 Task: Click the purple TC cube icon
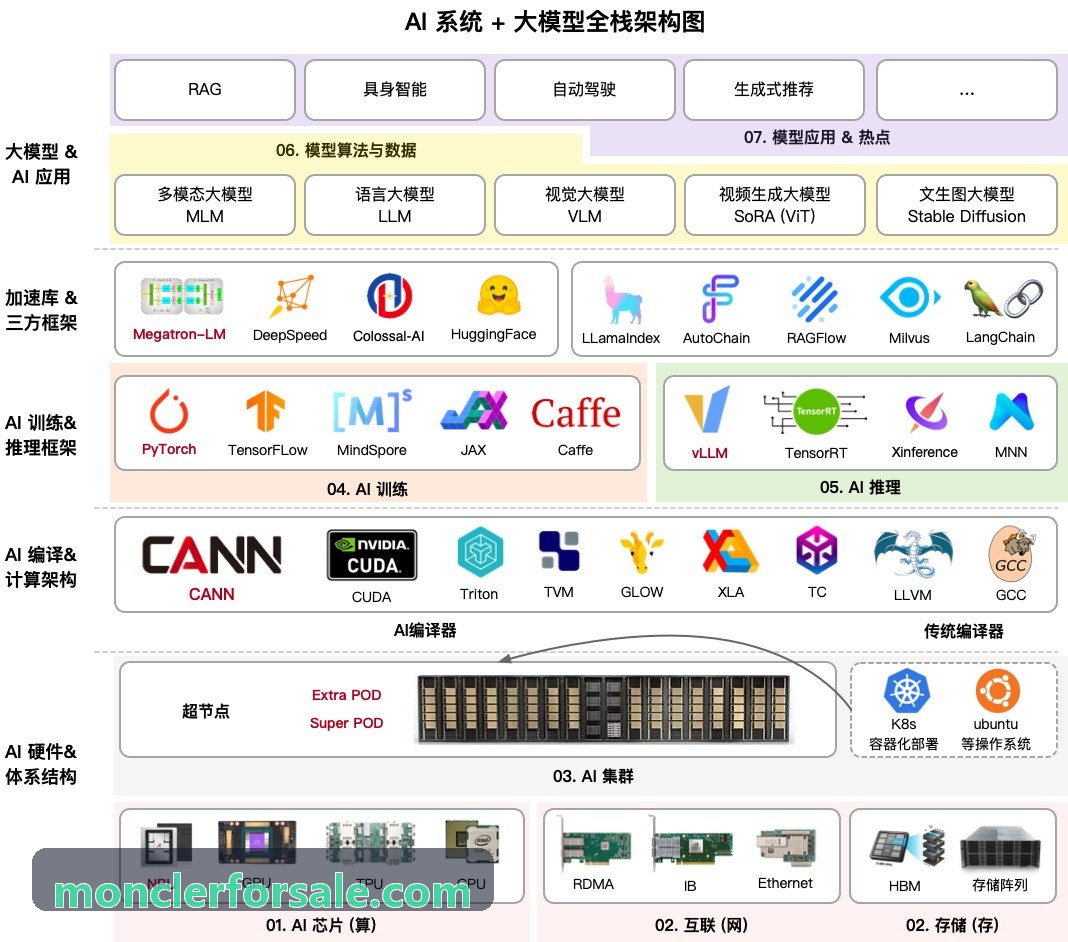pyautogui.click(x=817, y=550)
